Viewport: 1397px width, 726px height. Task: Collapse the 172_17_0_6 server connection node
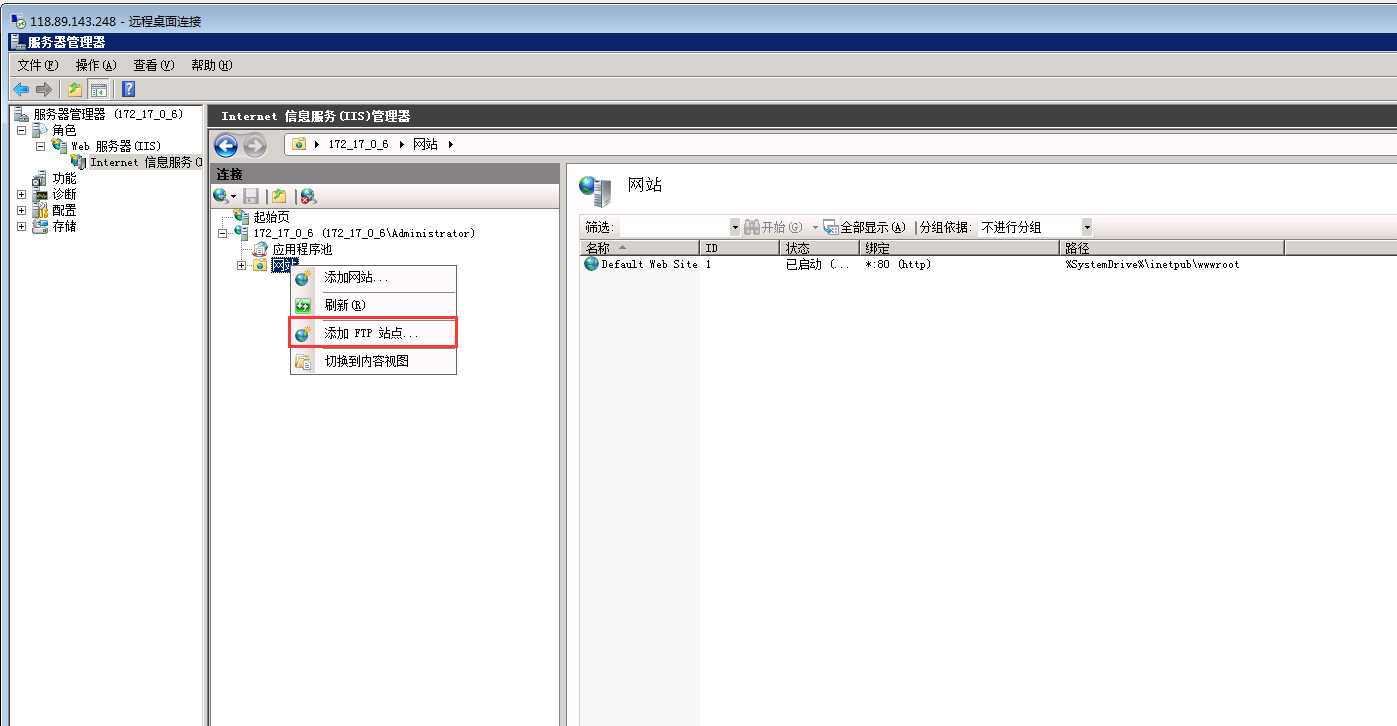(224, 233)
